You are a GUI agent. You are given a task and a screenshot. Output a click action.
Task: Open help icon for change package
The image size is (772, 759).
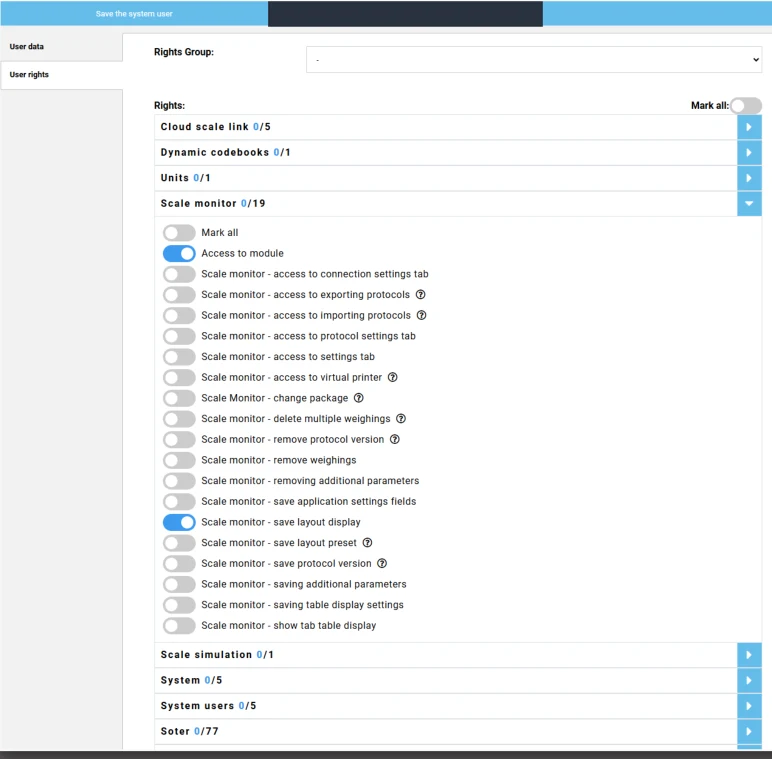pos(359,398)
